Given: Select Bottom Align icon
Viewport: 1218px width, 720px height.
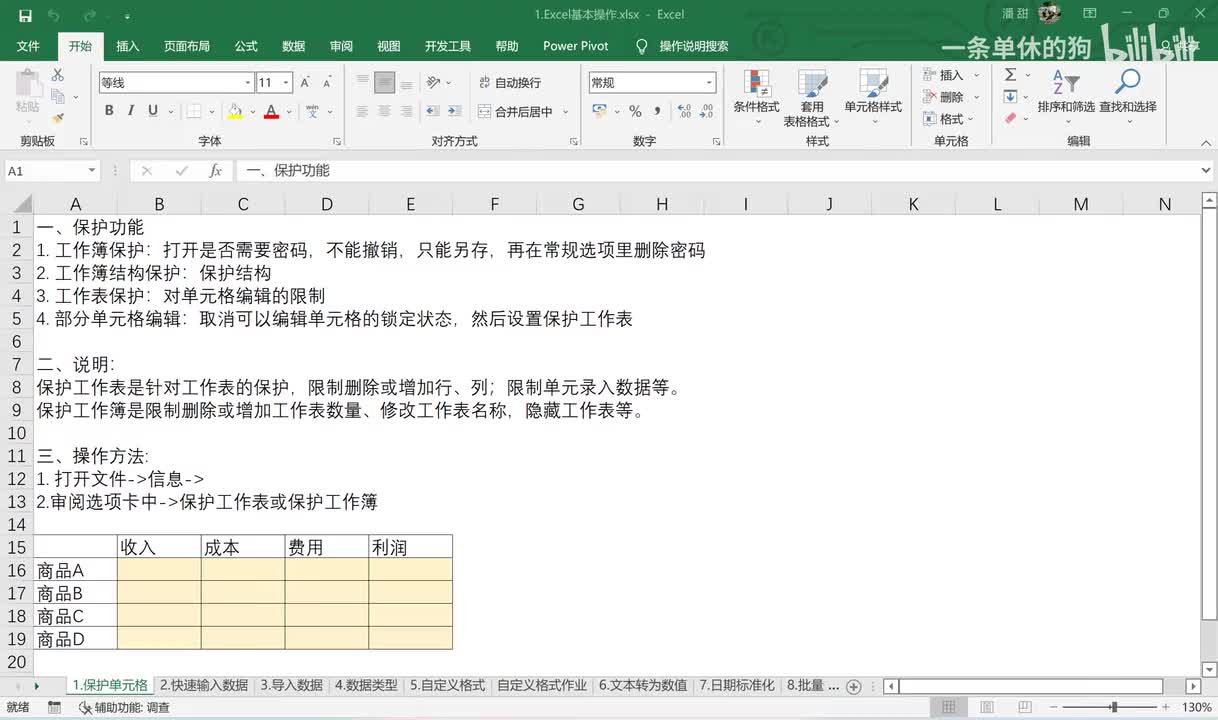Looking at the screenshot, I should (x=406, y=82).
